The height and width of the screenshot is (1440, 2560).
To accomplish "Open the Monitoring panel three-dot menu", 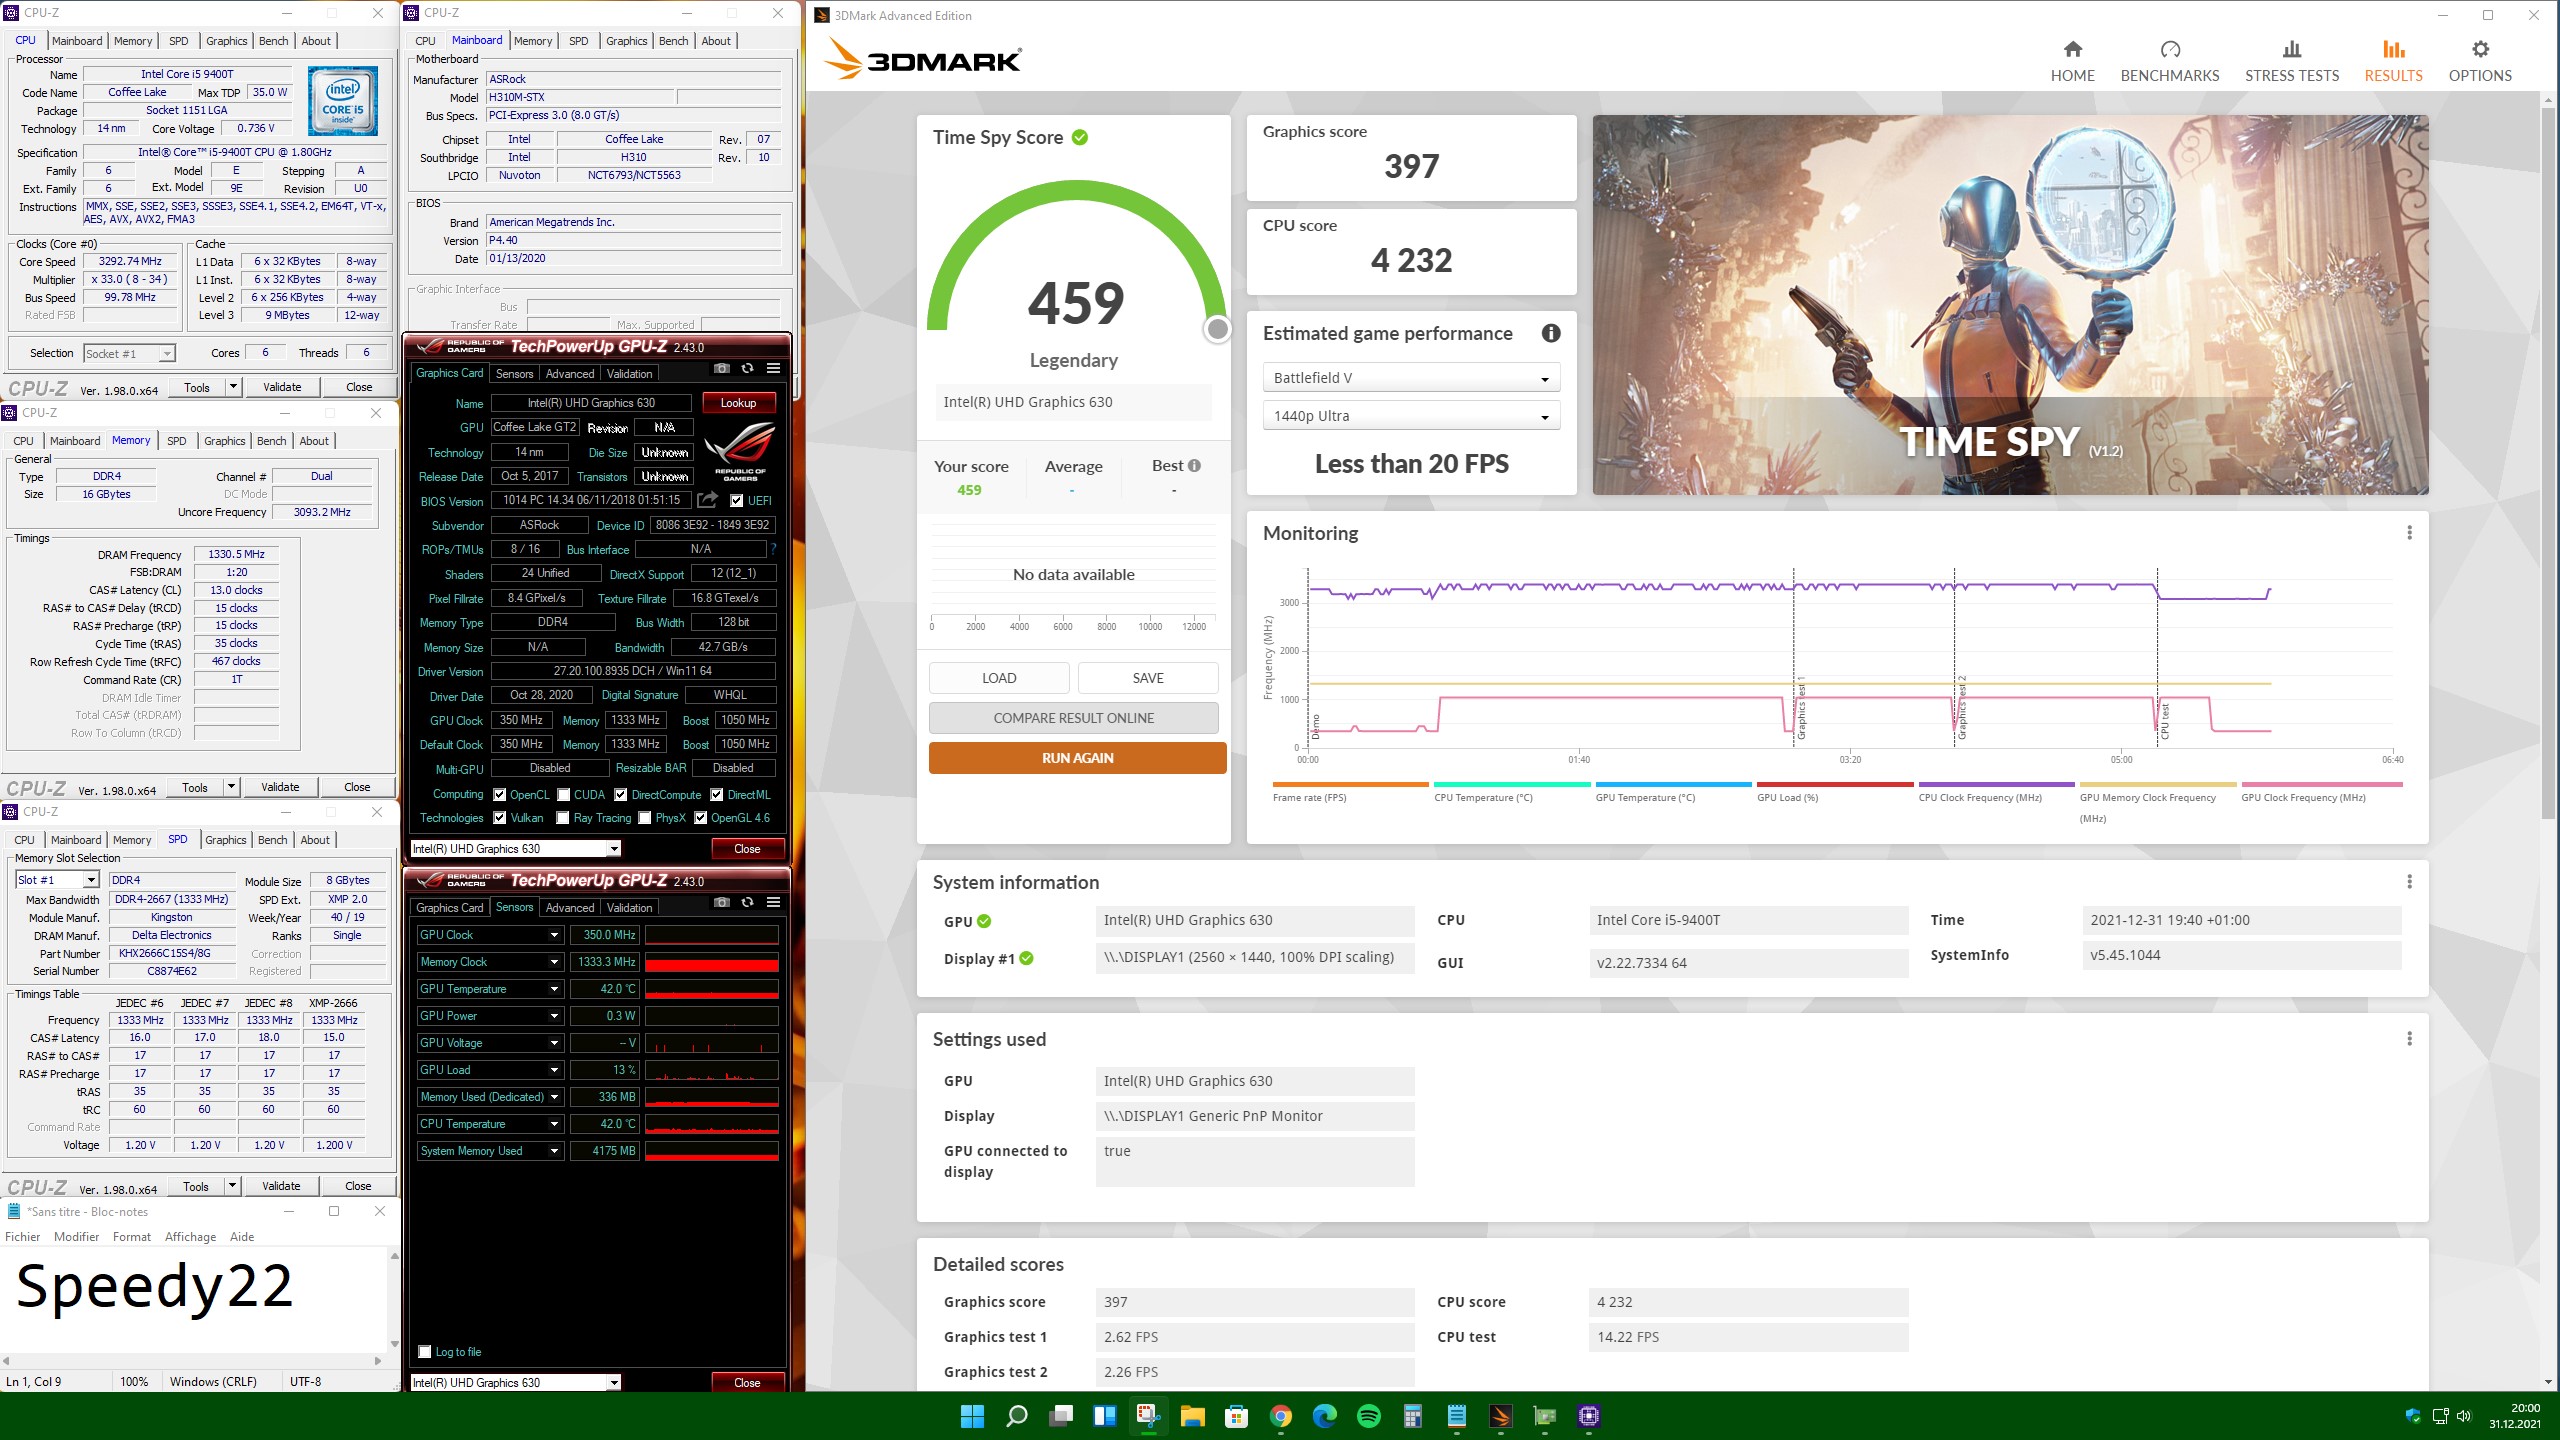I will coord(2409,533).
